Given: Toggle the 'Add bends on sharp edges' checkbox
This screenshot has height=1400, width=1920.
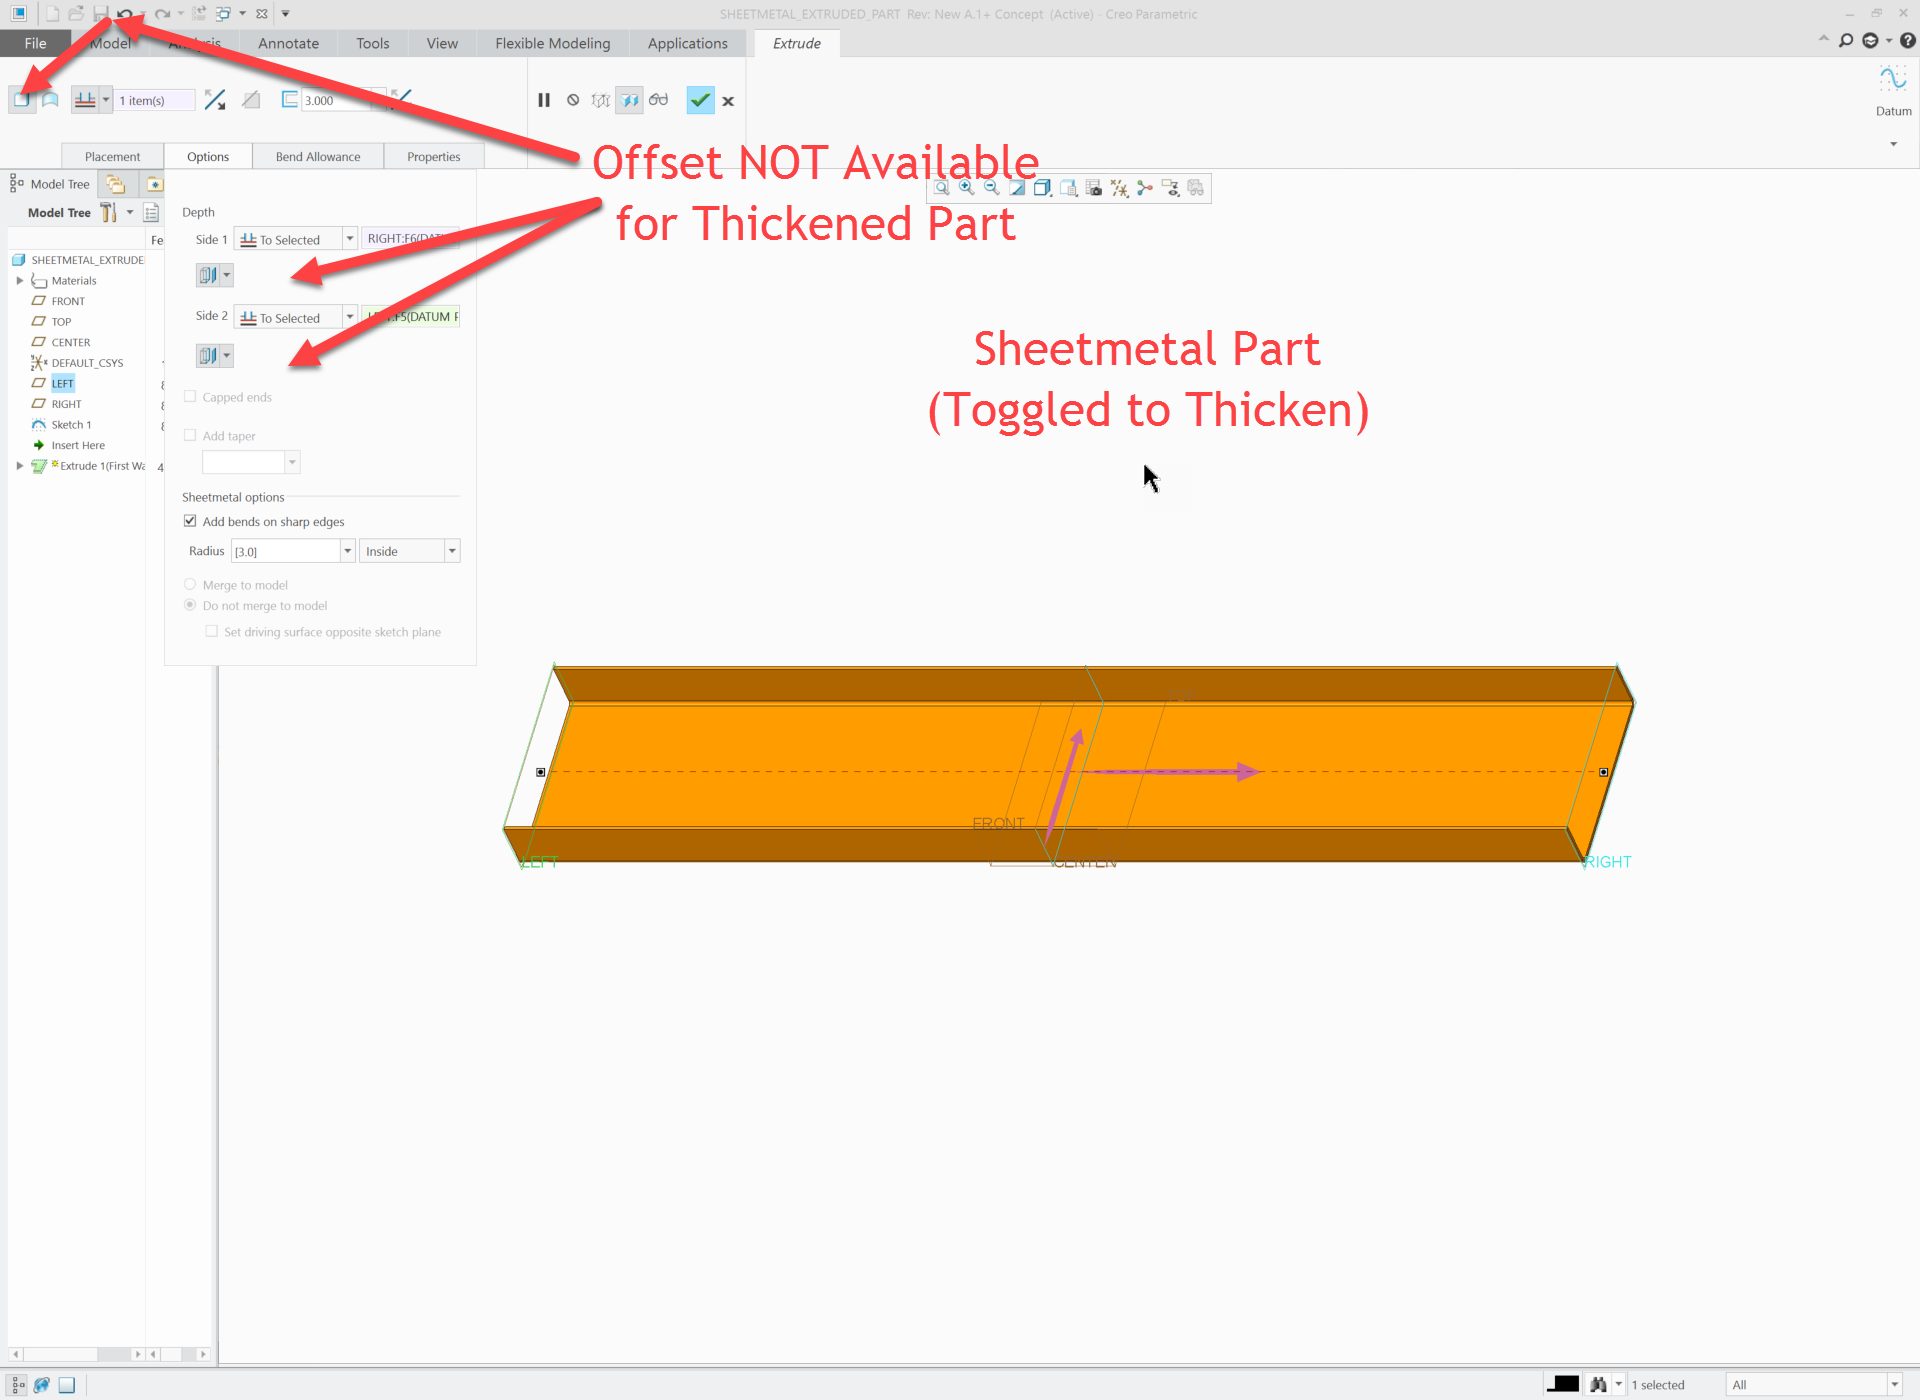Looking at the screenshot, I should point(191,520).
